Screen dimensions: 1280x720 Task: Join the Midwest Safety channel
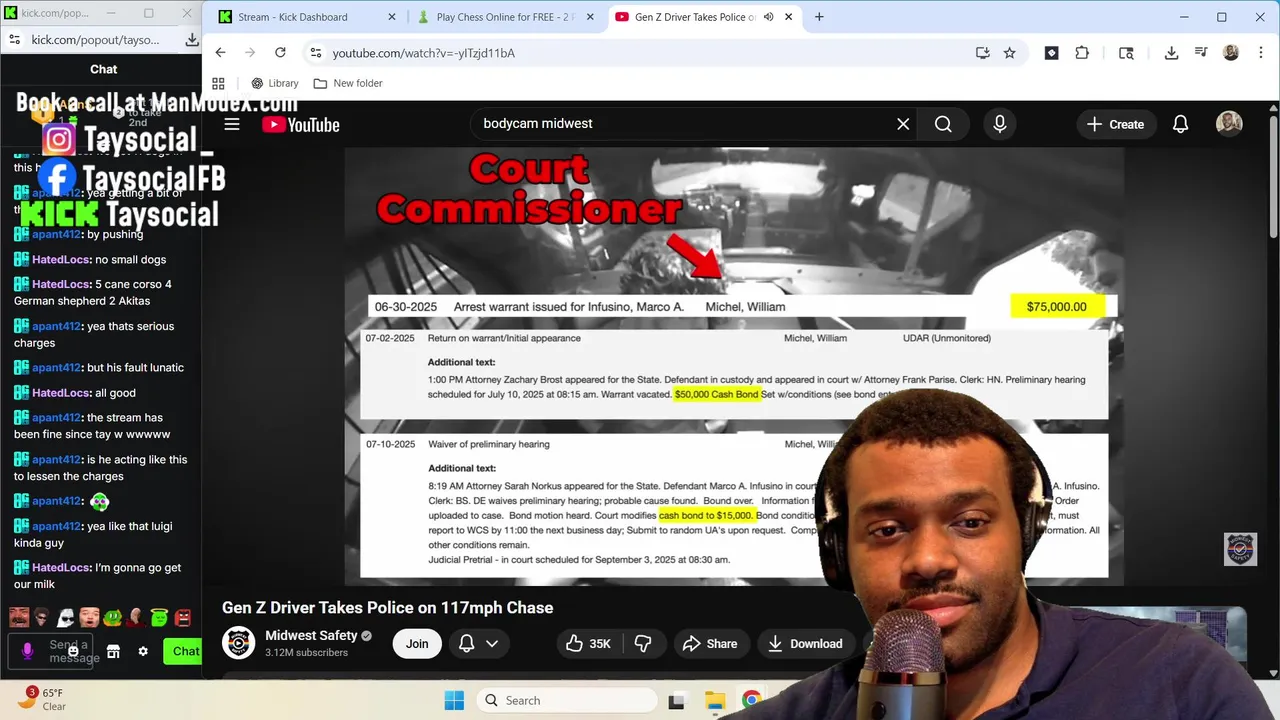417,644
